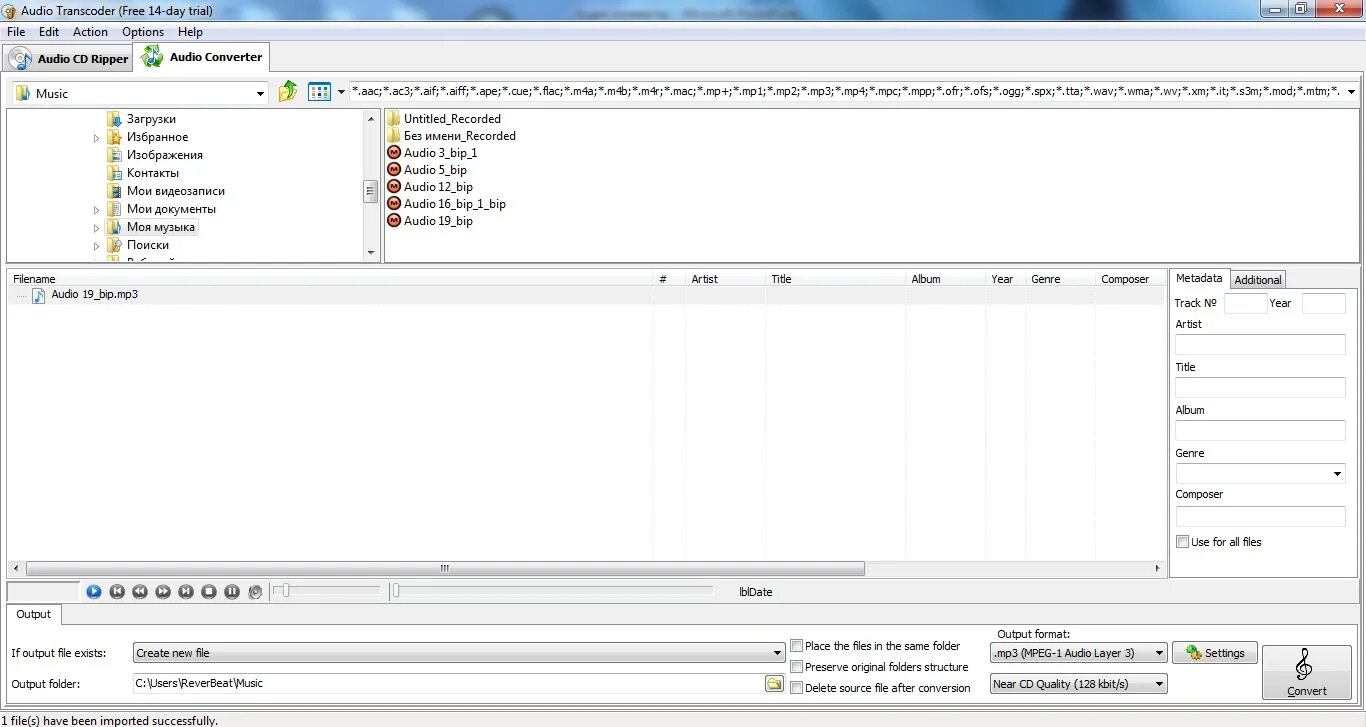Viewport: 1366px width, 727px height.
Task: Select the Audio 3_bip_1 file icon
Action: (x=393, y=153)
